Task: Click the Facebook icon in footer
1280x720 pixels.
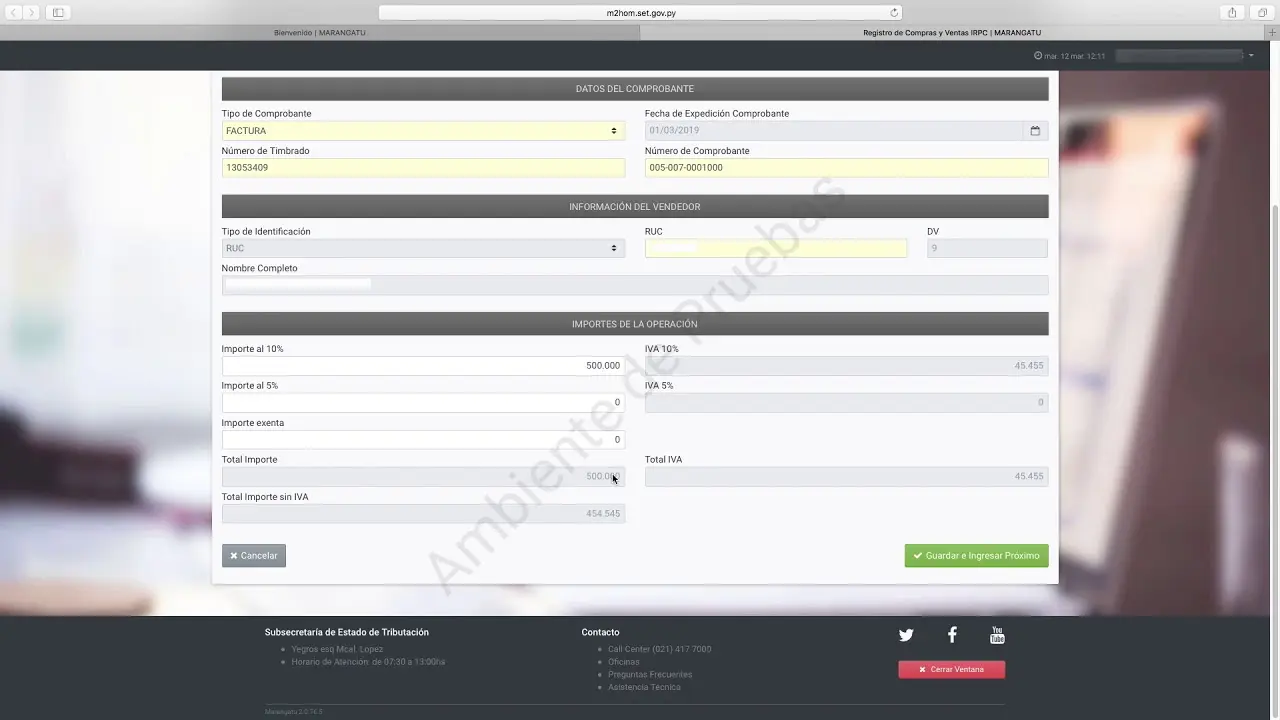Action: tap(952, 635)
